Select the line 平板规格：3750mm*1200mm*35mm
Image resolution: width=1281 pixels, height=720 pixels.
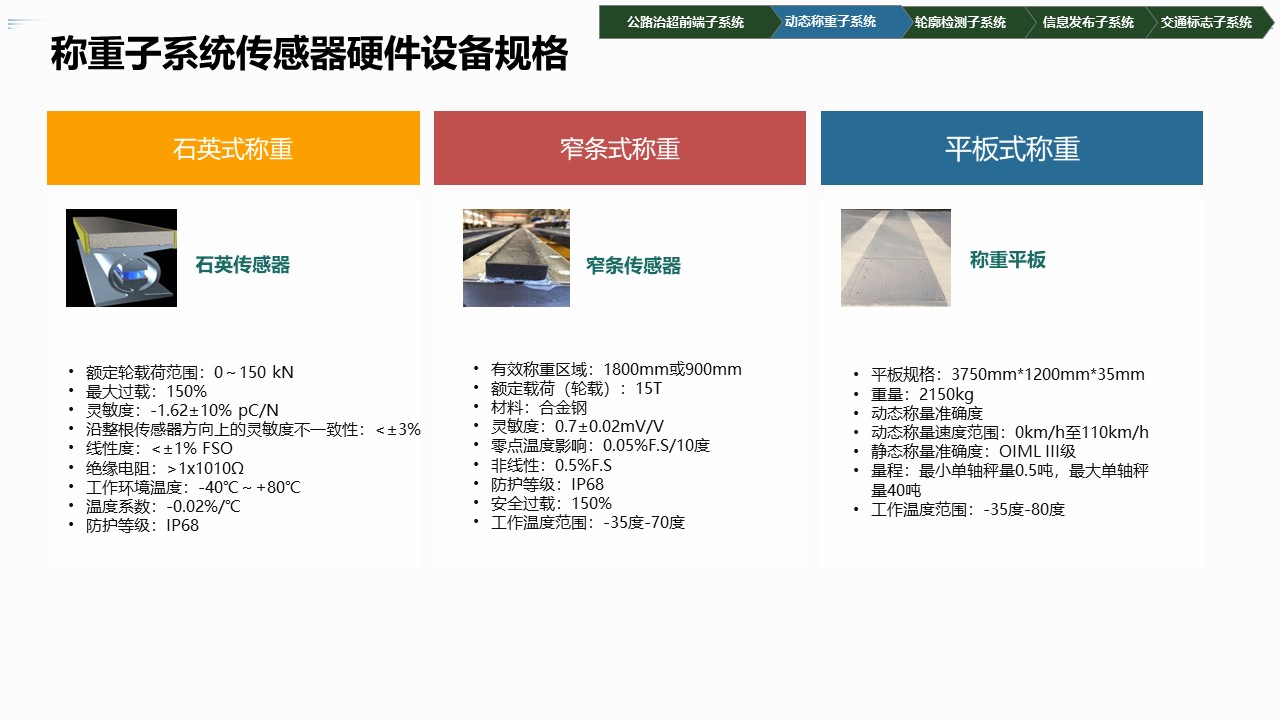pyautogui.click(x=1008, y=375)
